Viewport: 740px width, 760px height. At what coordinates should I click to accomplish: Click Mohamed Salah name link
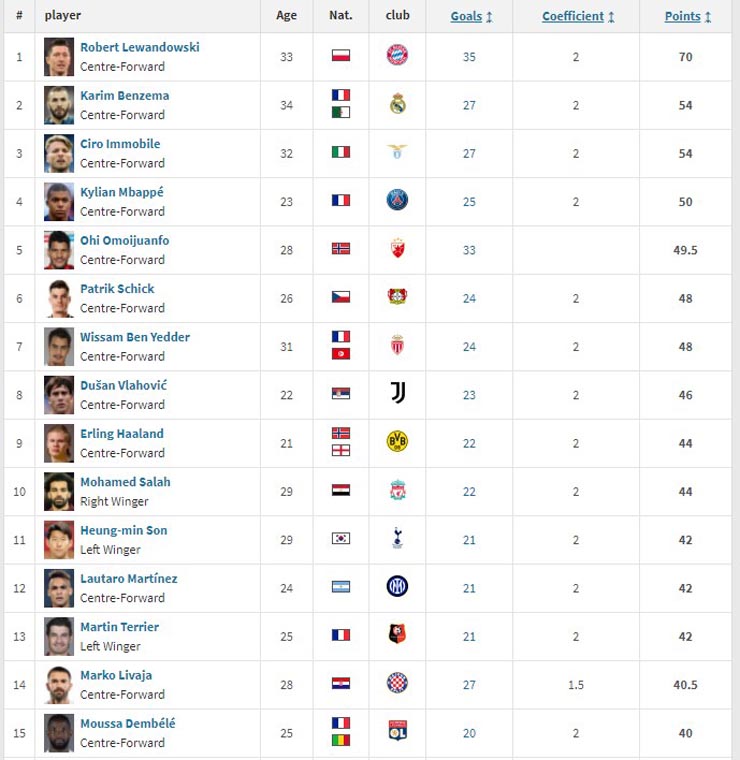[125, 482]
